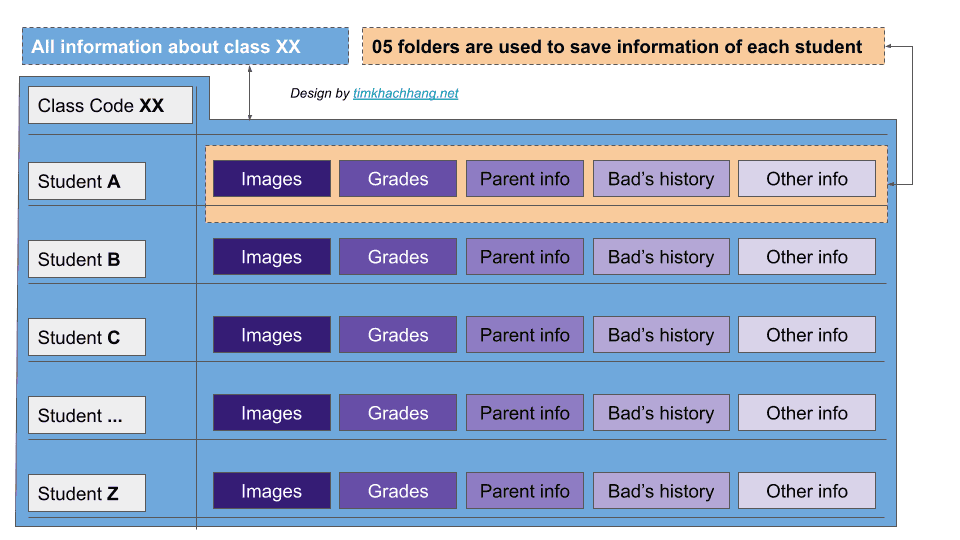Click the "05 folders are used" note box
The width and height of the screenshot is (960, 540).
623,46
